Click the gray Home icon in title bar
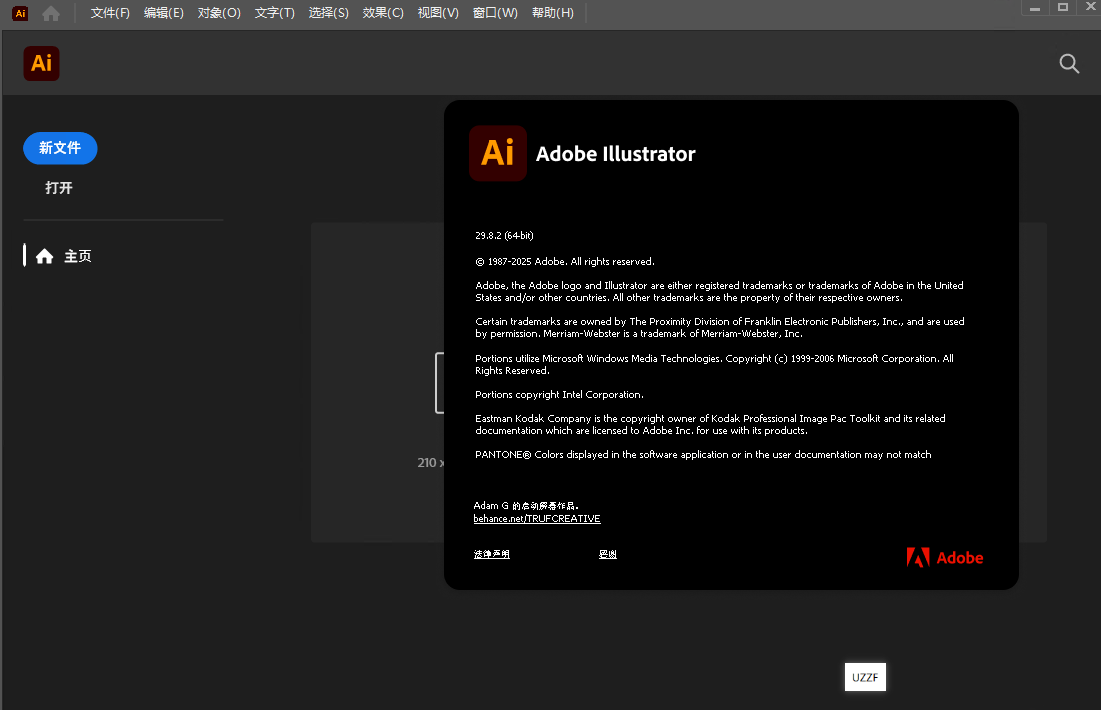Viewport: 1101px width, 710px height. click(51, 13)
